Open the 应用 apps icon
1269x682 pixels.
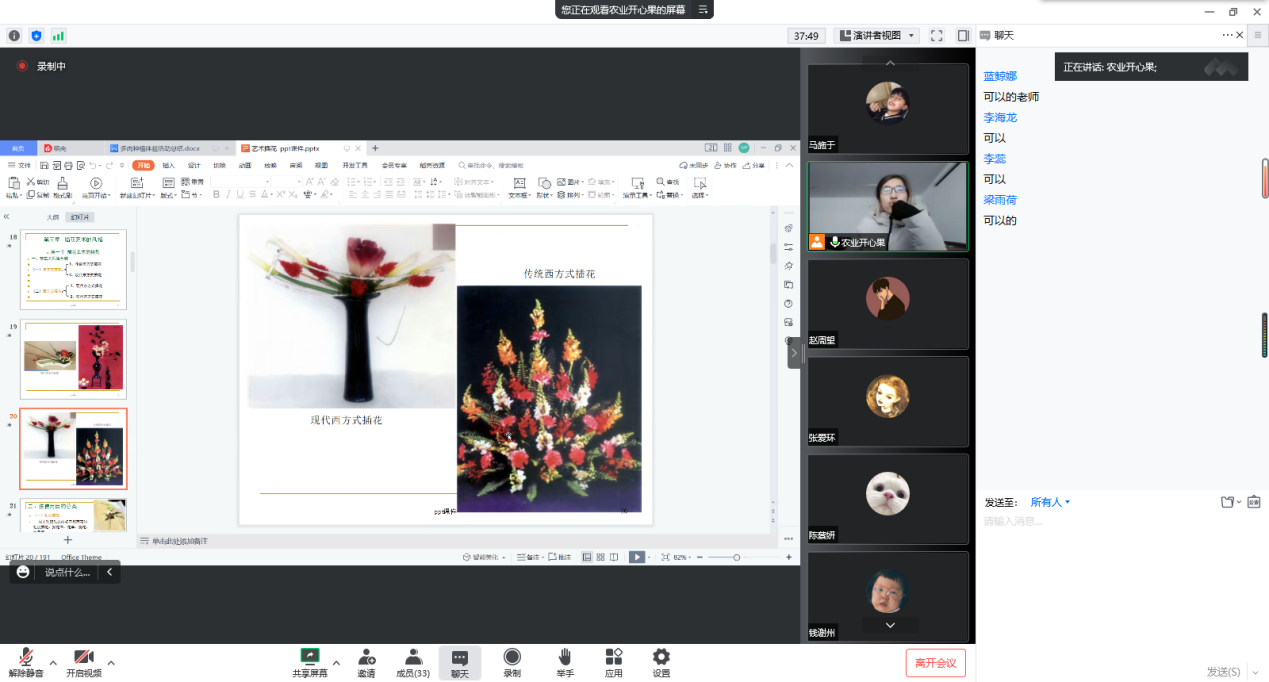tap(613, 658)
